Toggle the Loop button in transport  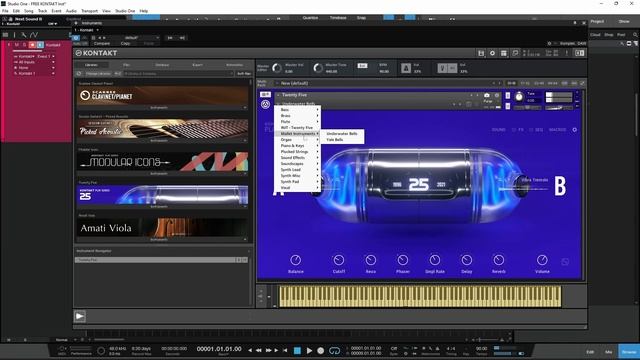tap(334, 351)
